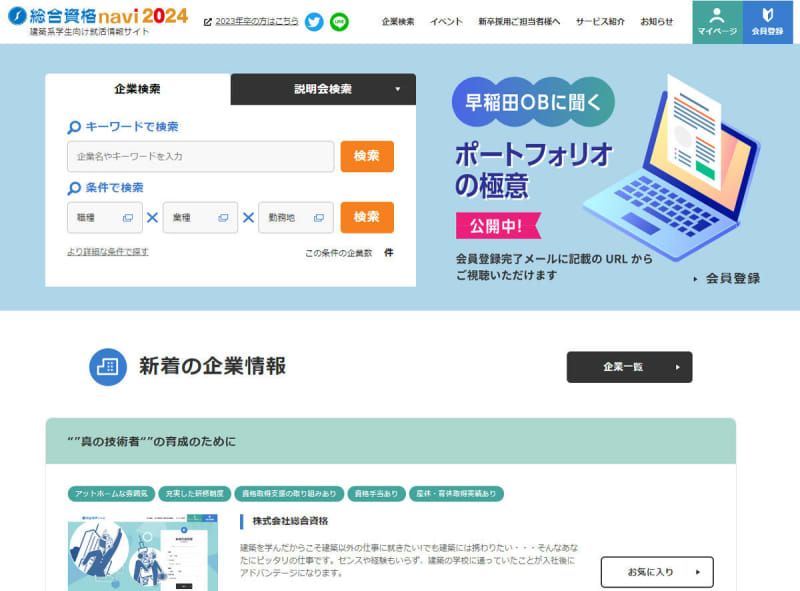This screenshot has width=800, height=591.
Task: Open the Twitter icon link
Action: (314, 21)
